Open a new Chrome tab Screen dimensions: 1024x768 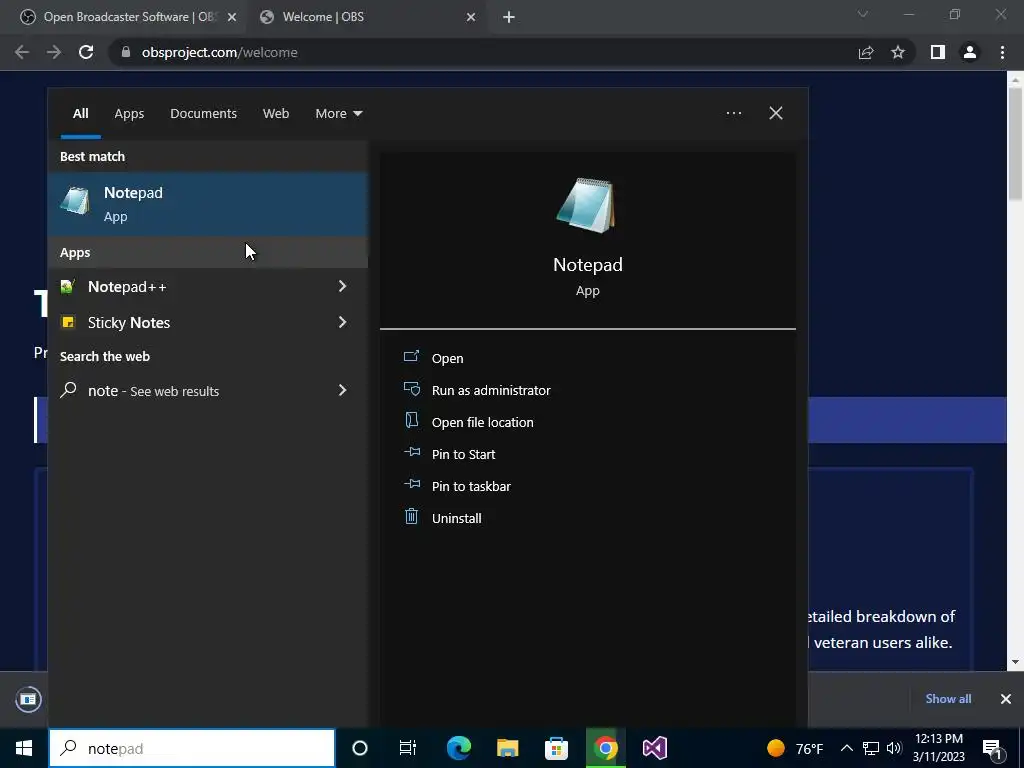(509, 17)
